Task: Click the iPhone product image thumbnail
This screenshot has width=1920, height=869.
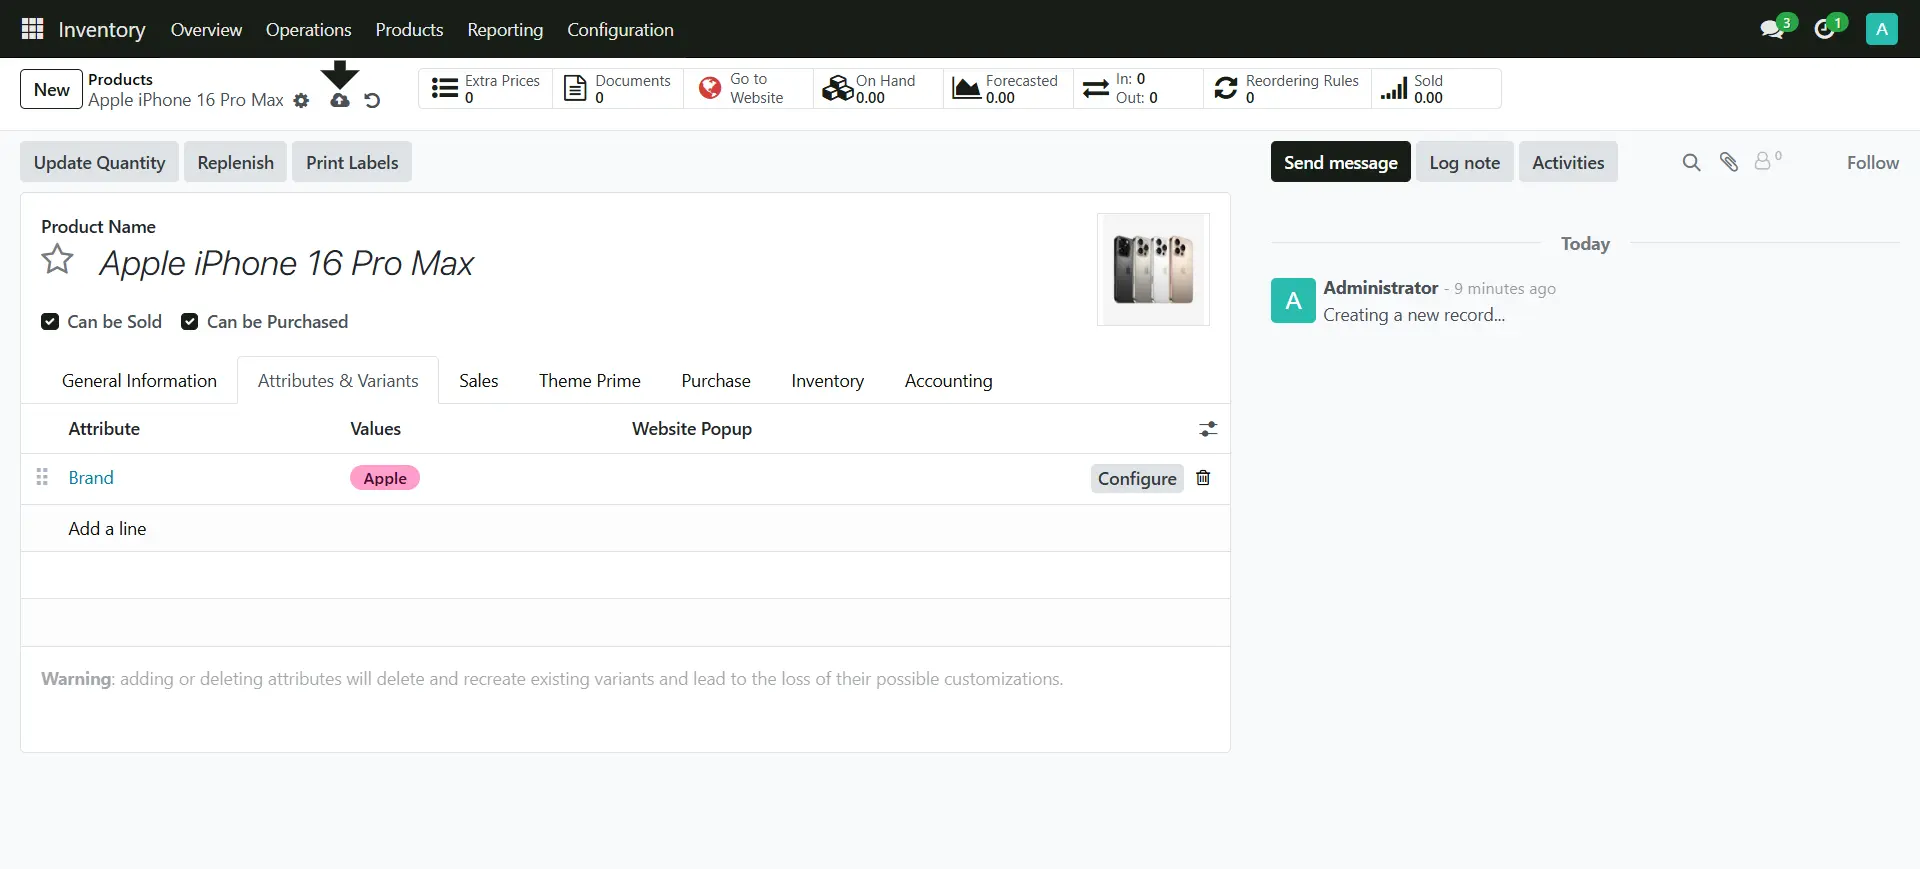Action: coord(1153,269)
